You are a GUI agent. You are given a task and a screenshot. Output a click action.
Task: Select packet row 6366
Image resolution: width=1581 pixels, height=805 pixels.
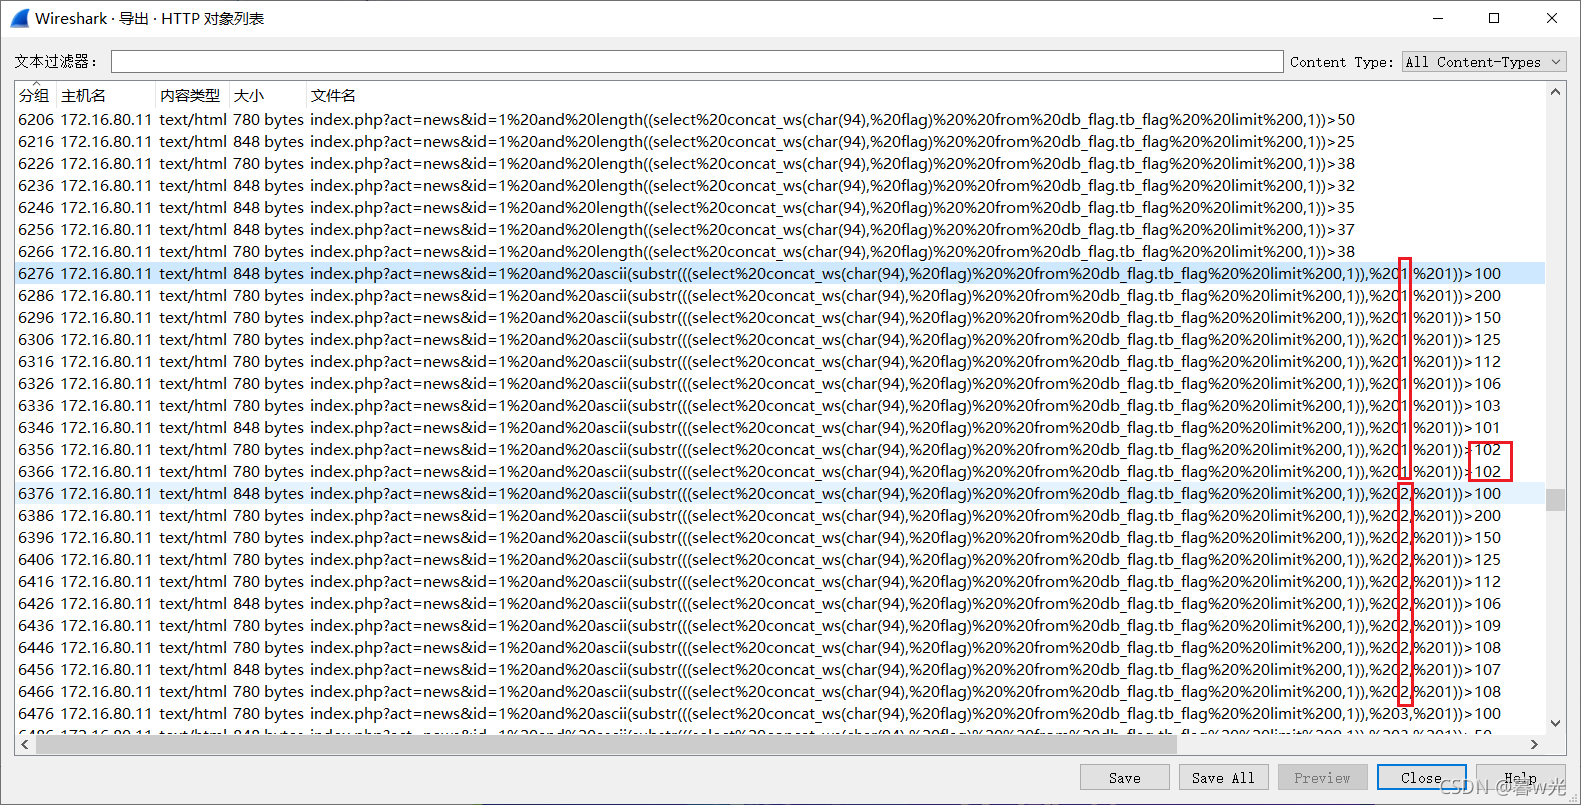[780, 471]
